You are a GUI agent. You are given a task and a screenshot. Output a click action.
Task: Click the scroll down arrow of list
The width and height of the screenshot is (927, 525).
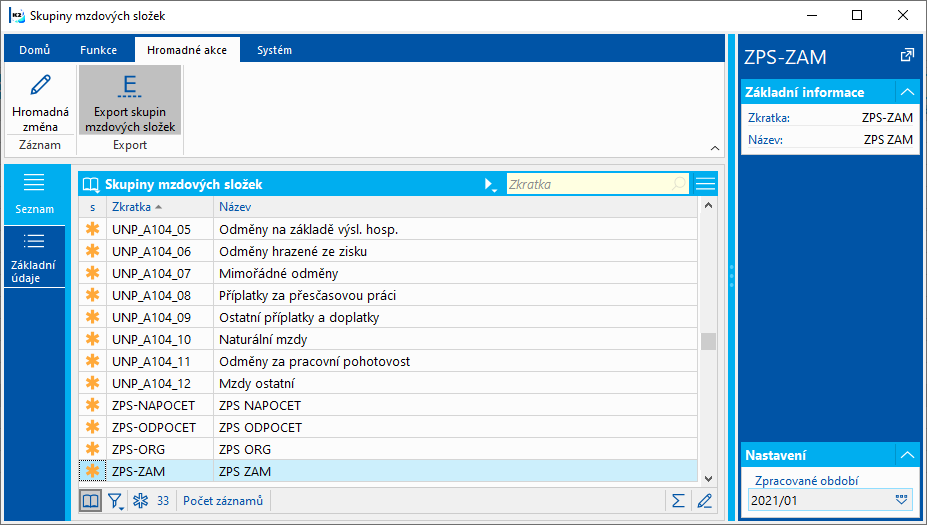(708, 478)
